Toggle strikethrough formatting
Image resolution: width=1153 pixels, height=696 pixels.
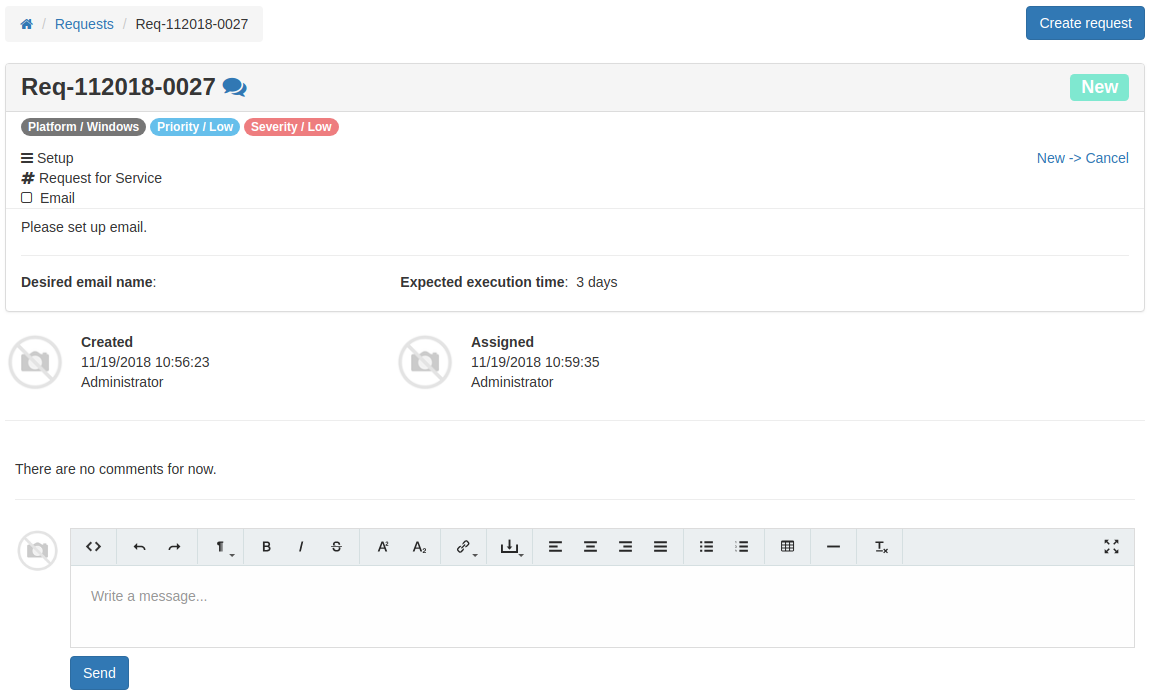point(336,547)
